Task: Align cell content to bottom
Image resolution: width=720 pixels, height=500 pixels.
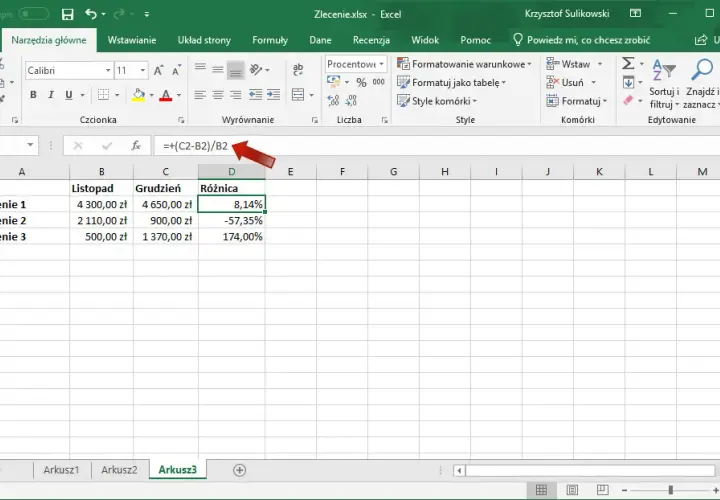Action: 236,70
